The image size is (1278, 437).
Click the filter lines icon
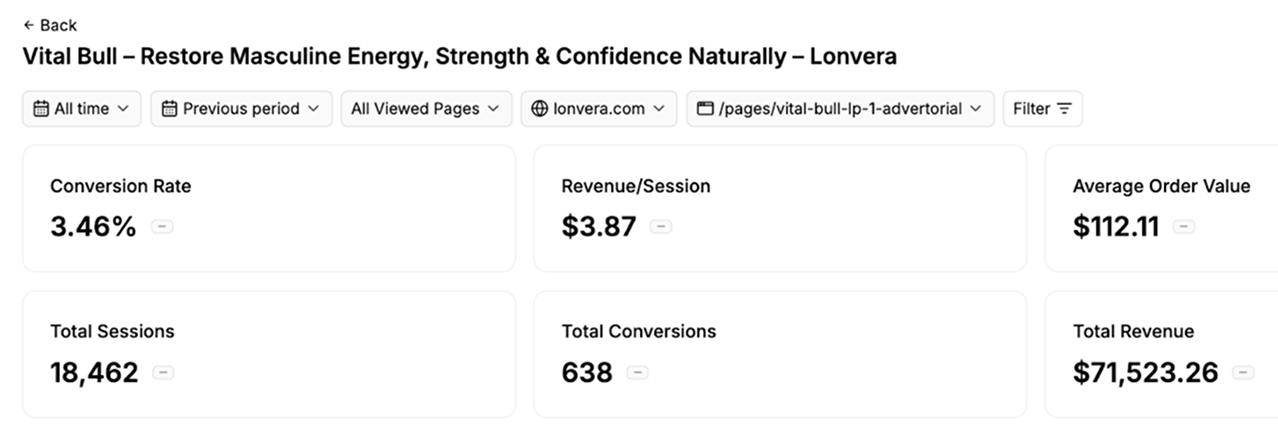click(1064, 109)
